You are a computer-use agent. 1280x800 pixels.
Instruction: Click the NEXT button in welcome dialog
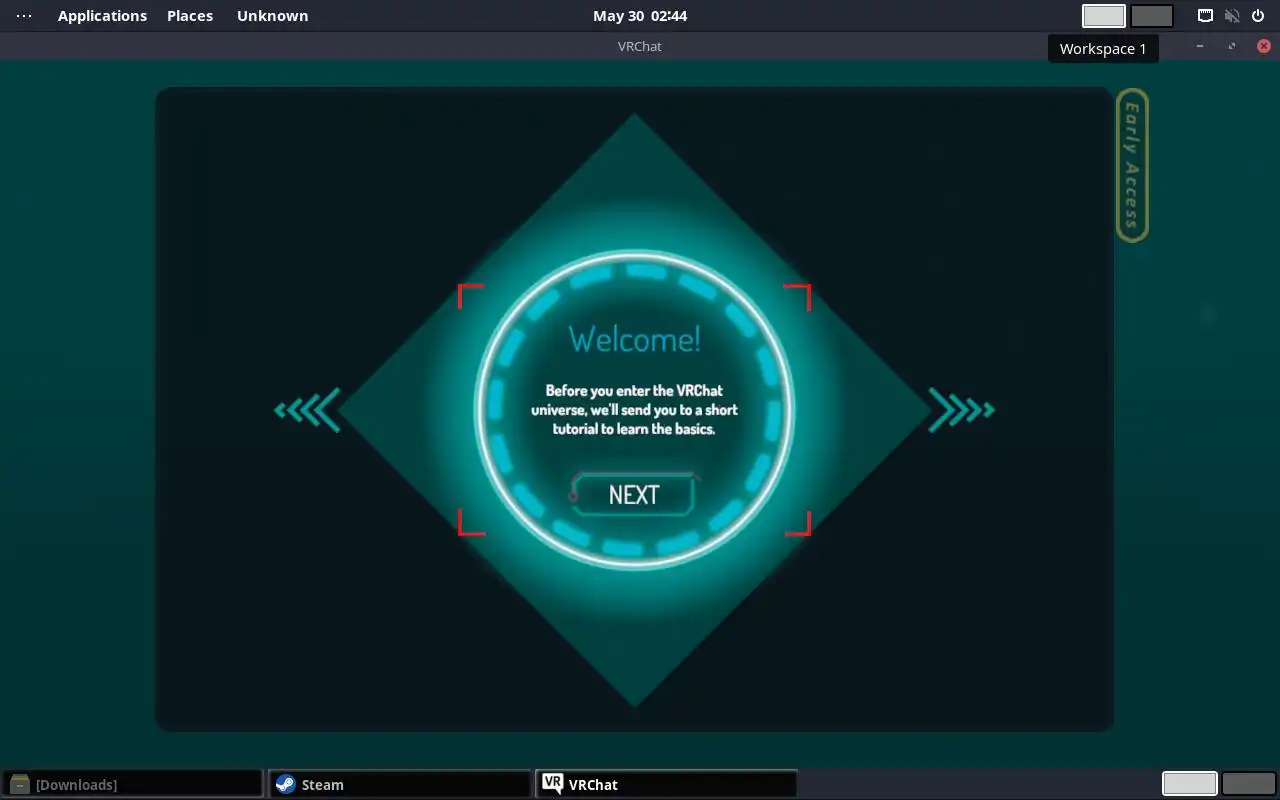tap(633, 494)
